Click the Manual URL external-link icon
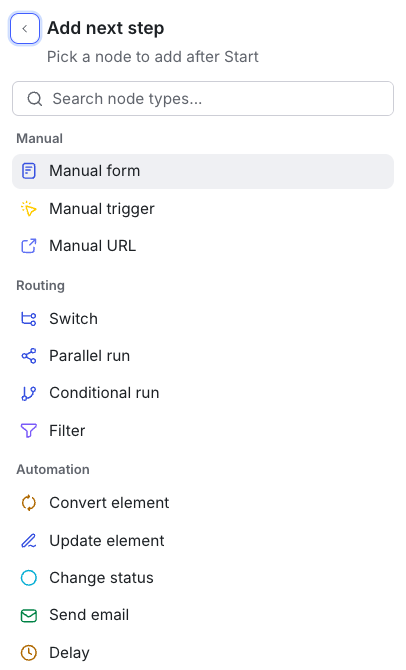Image resolution: width=406 pixels, height=670 pixels. pyautogui.click(x=29, y=246)
